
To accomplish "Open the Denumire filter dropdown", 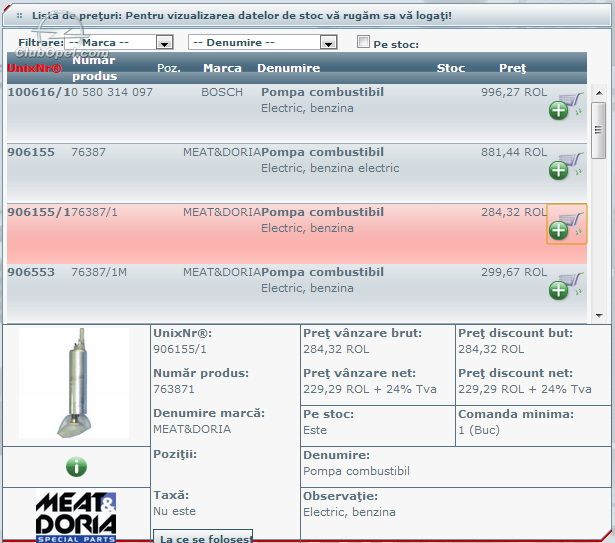I will [262, 42].
